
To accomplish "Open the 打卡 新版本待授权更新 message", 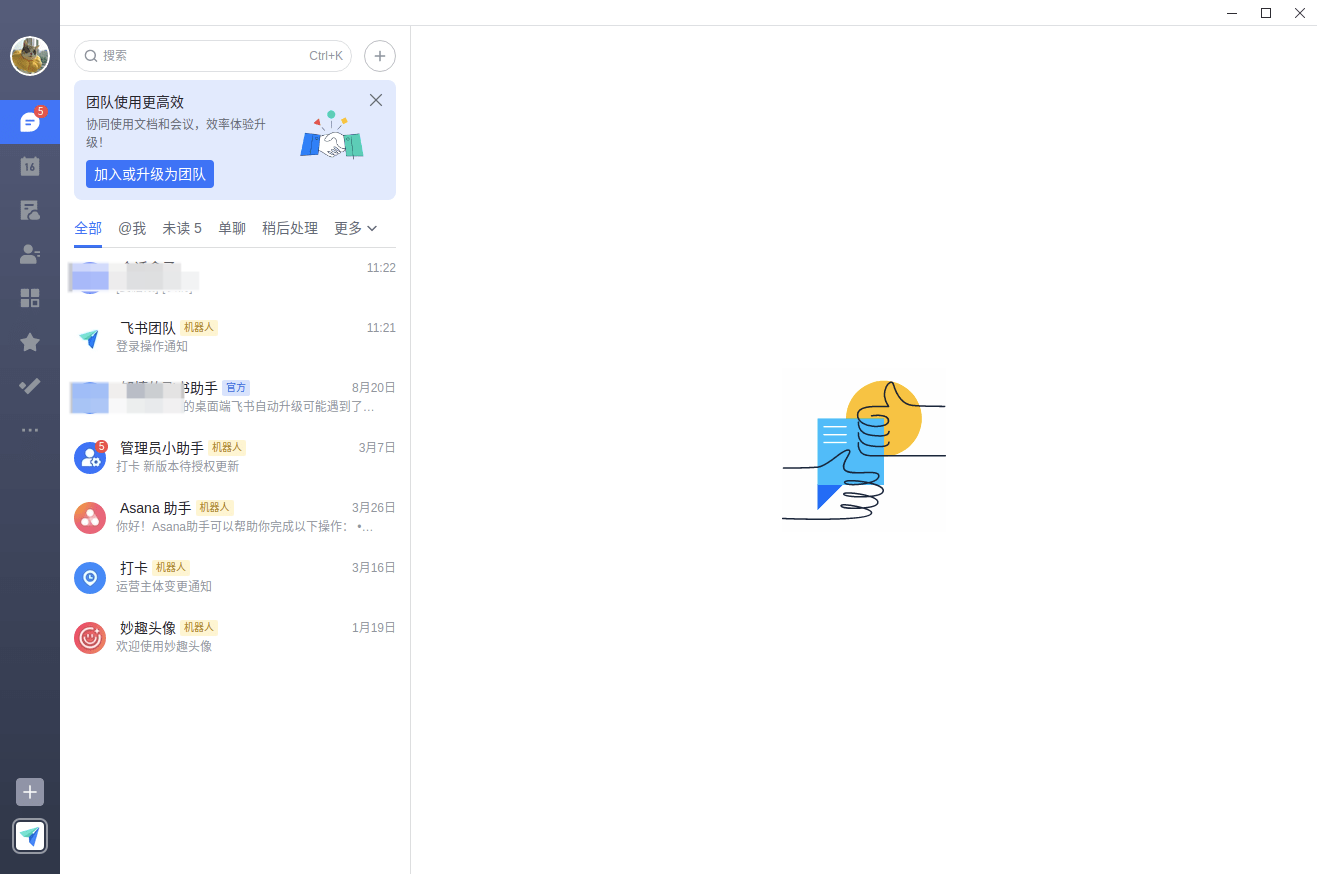I will coord(178,467).
